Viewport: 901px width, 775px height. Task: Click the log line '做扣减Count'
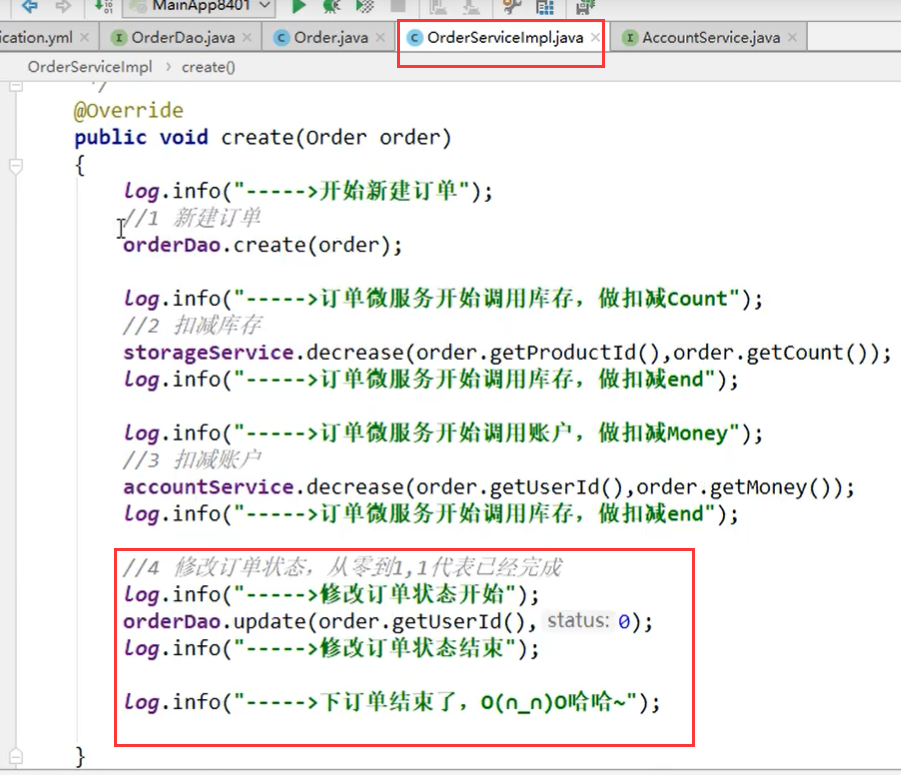coord(443,299)
